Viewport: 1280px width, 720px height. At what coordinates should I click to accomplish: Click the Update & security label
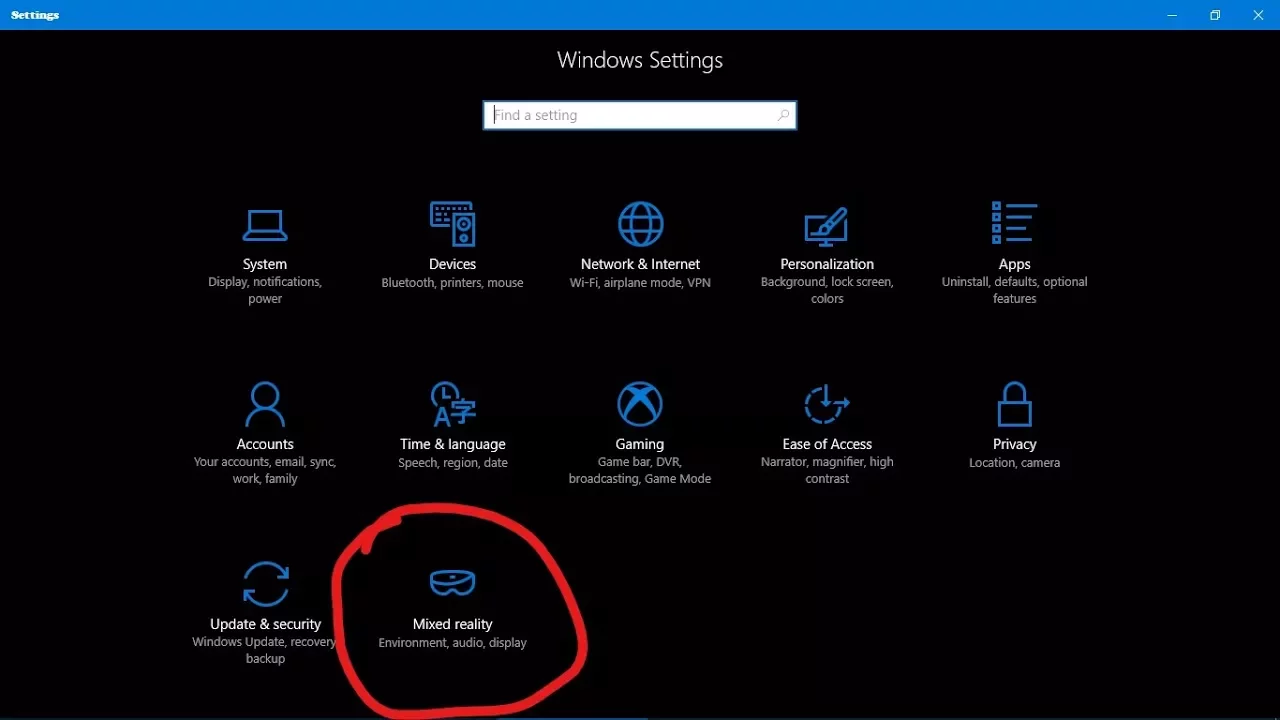coord(265,624)
